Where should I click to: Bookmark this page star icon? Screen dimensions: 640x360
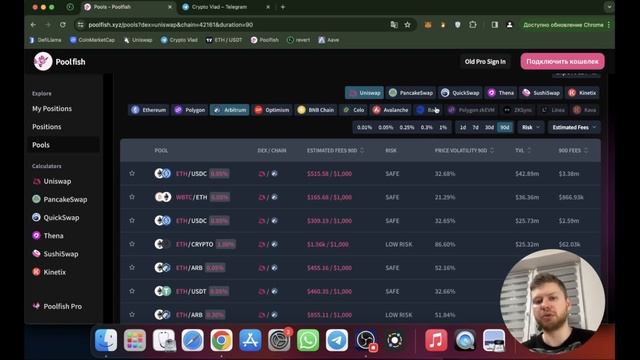click(407, 25)
